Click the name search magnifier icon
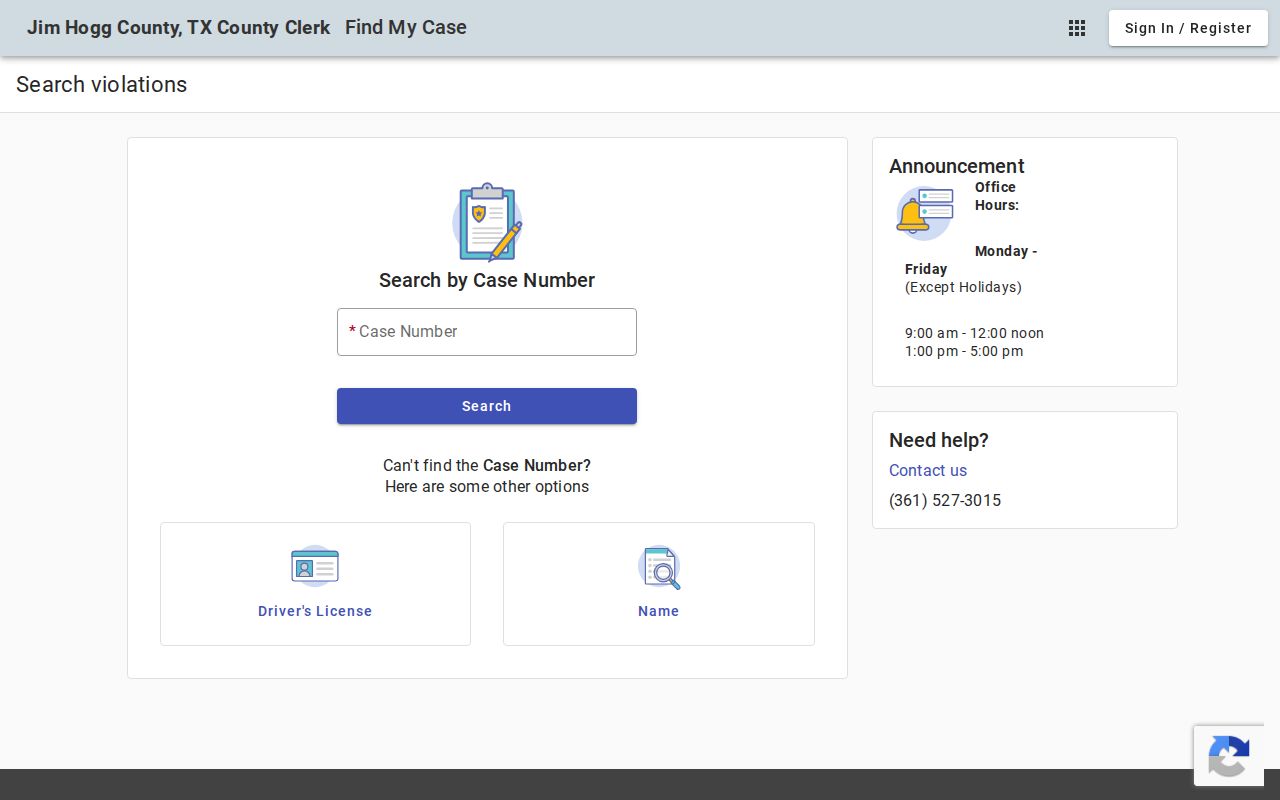 pyautogui.click(x=659, y=567)
